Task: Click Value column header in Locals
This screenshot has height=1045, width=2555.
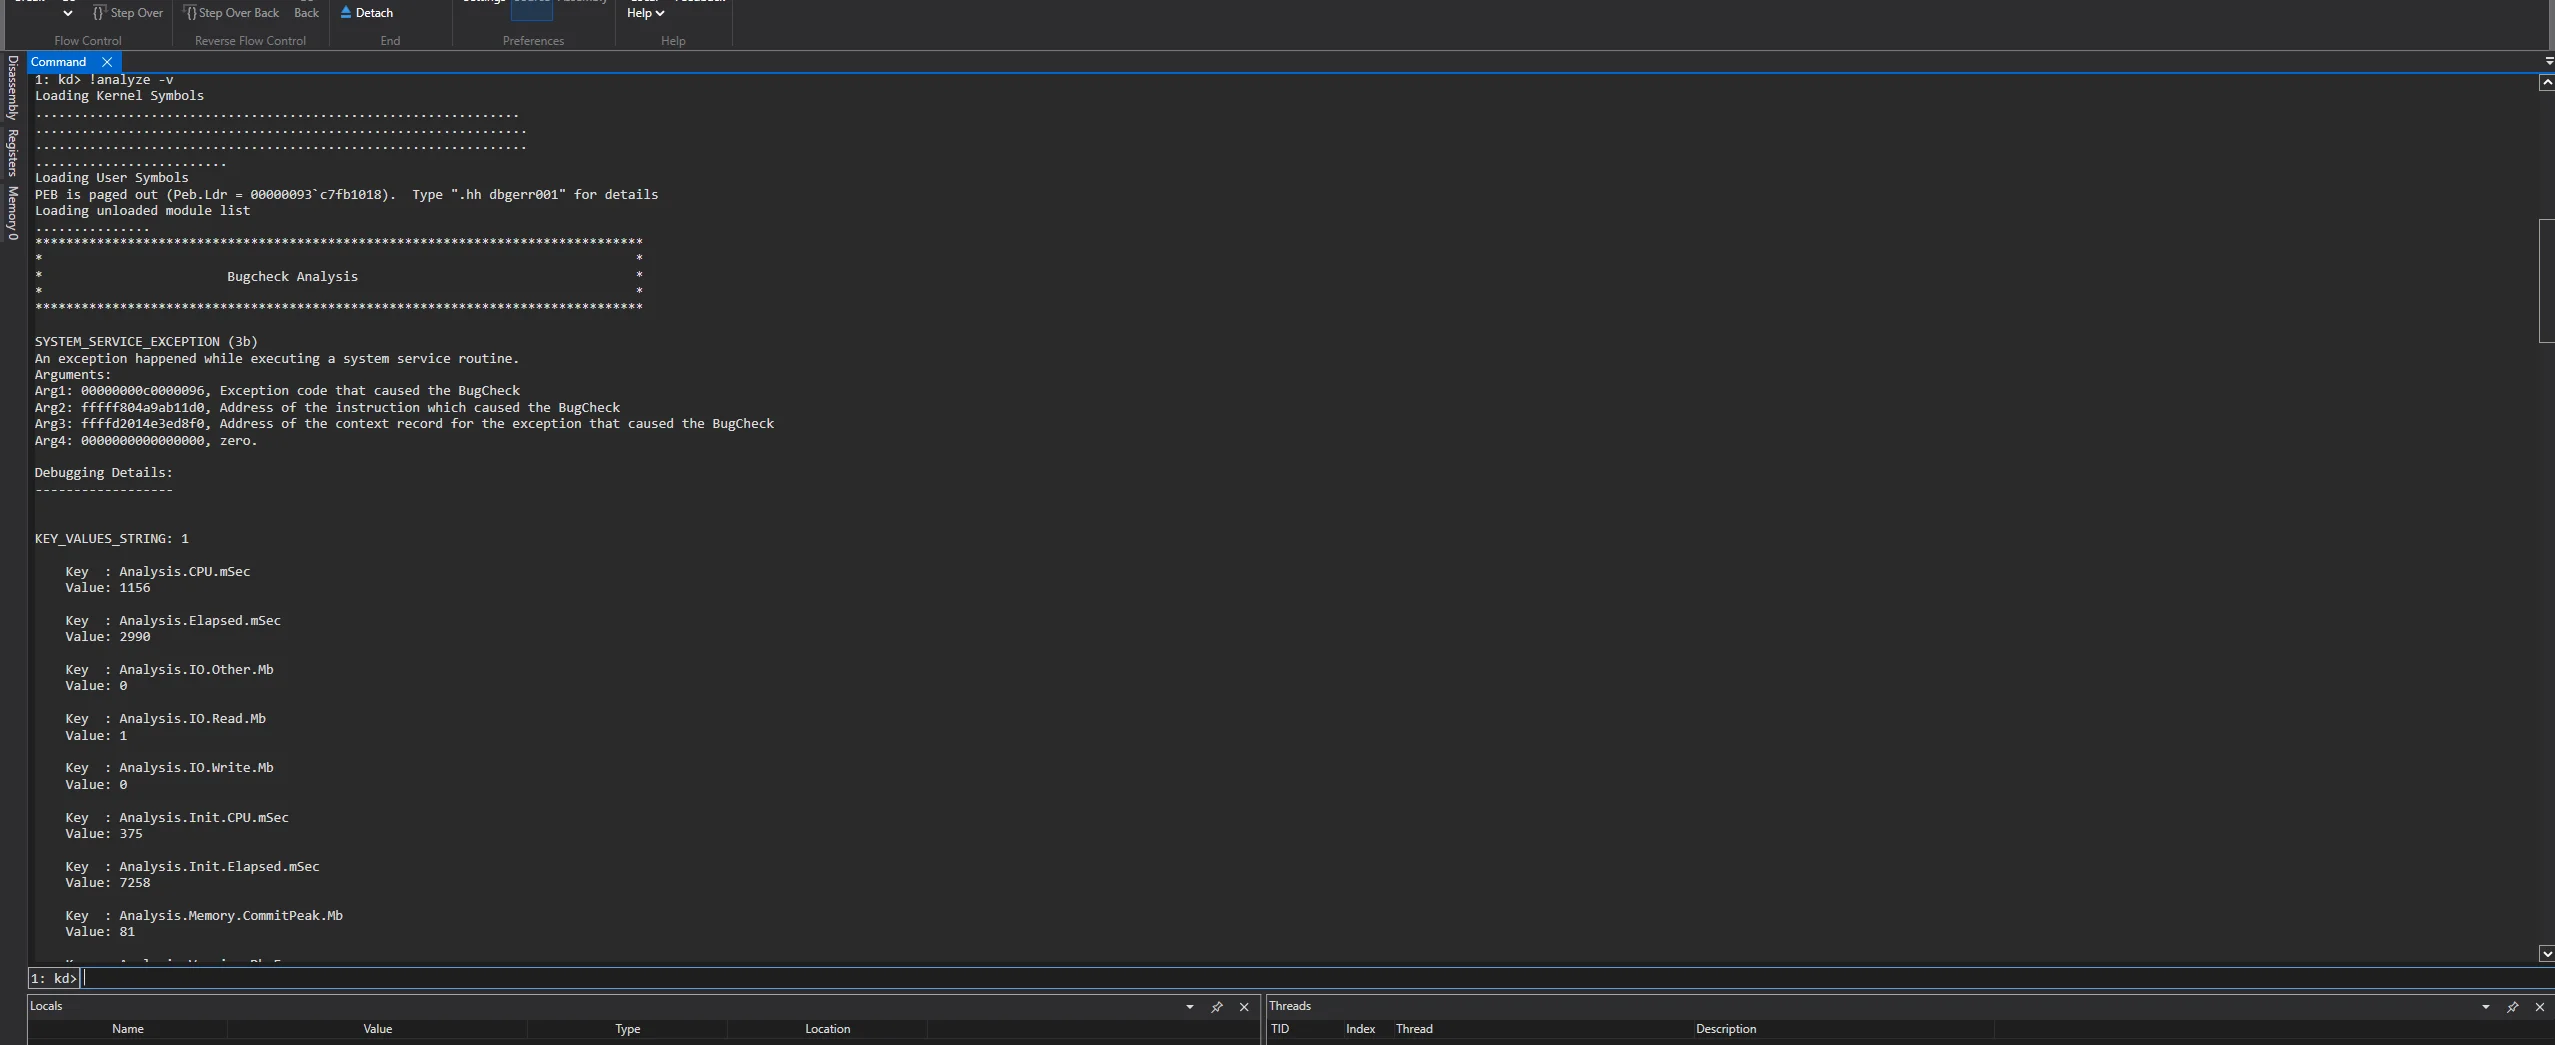Action: coord(378,1029)
